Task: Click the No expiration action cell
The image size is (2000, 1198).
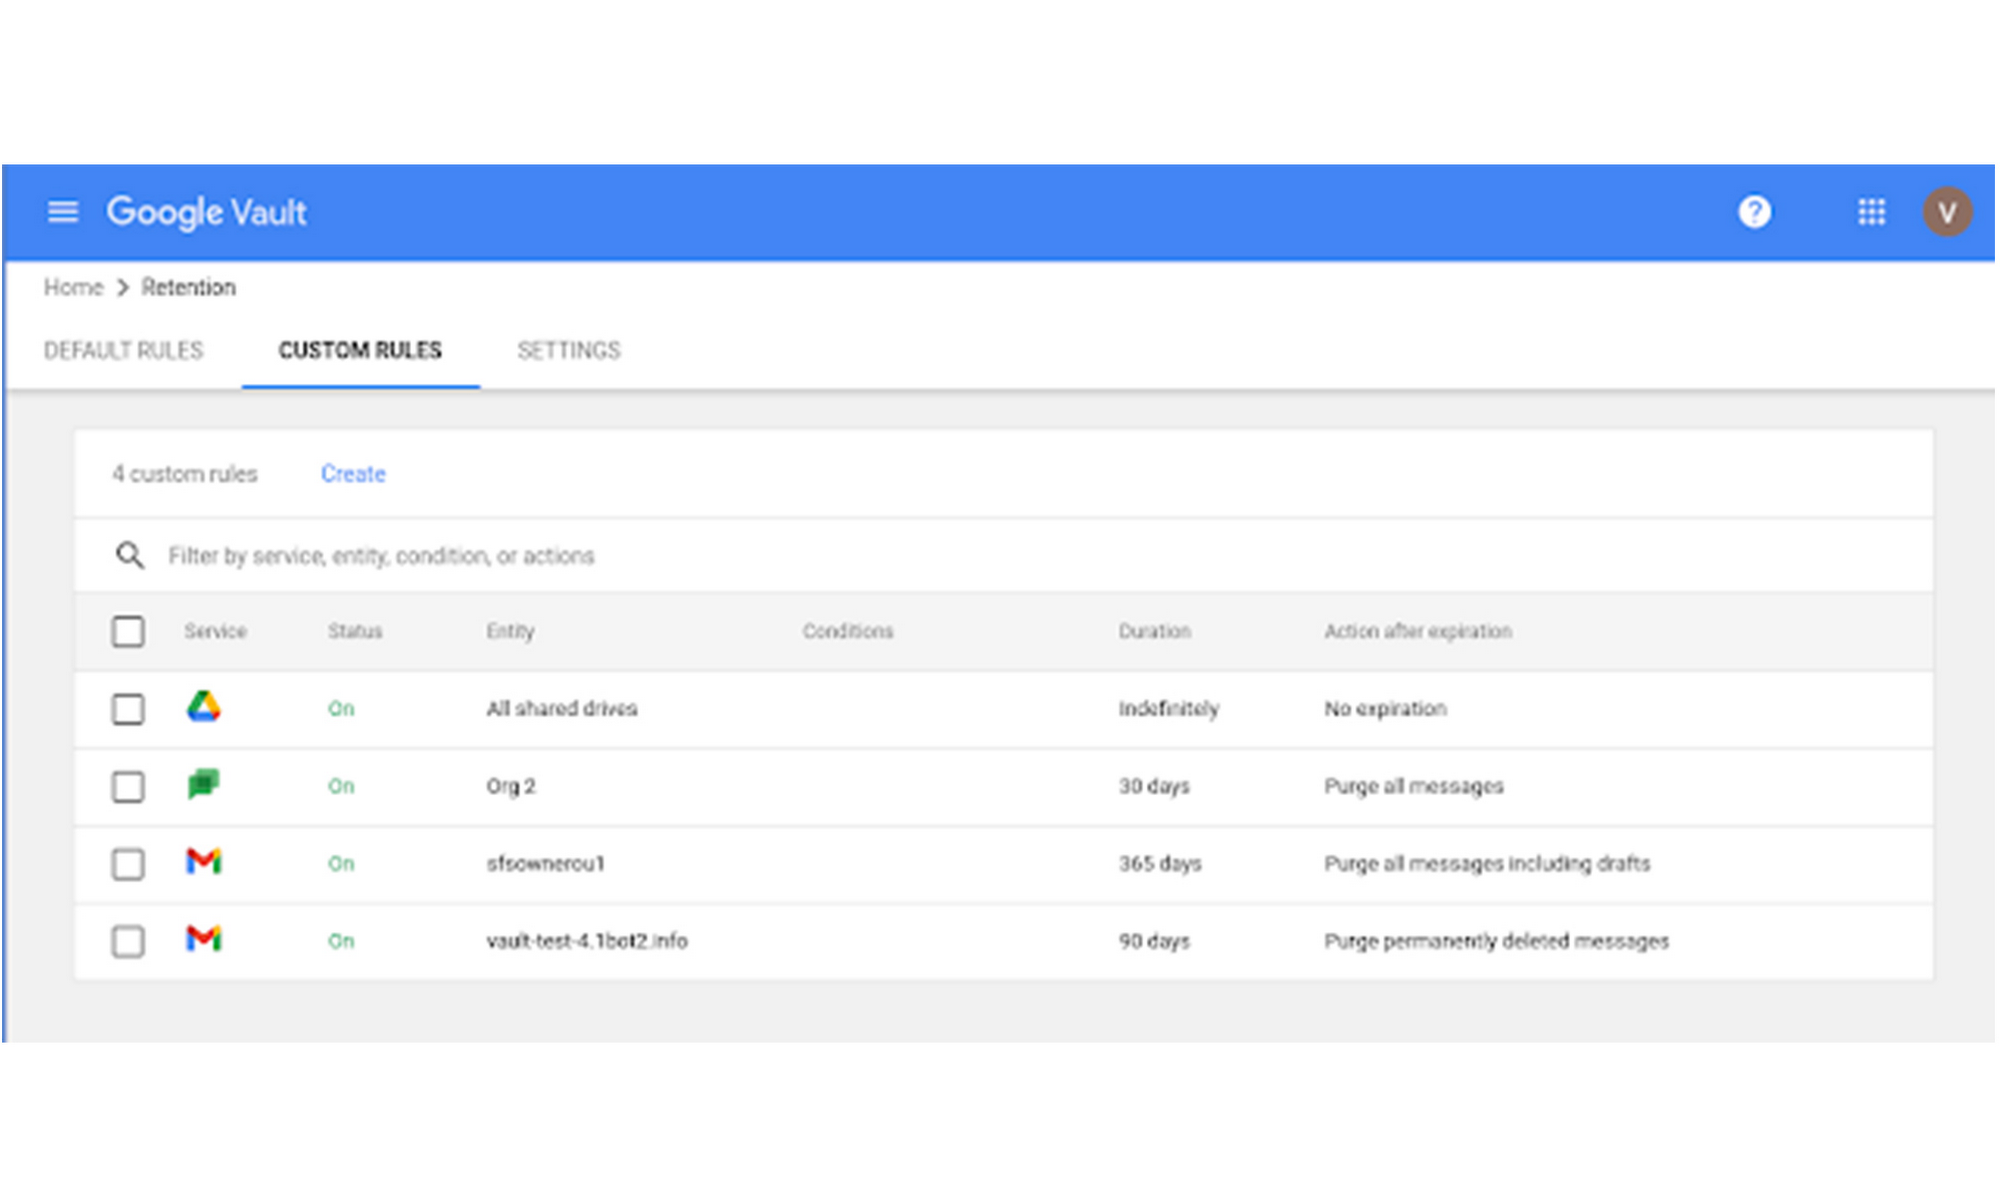Action: point(1385,708)
